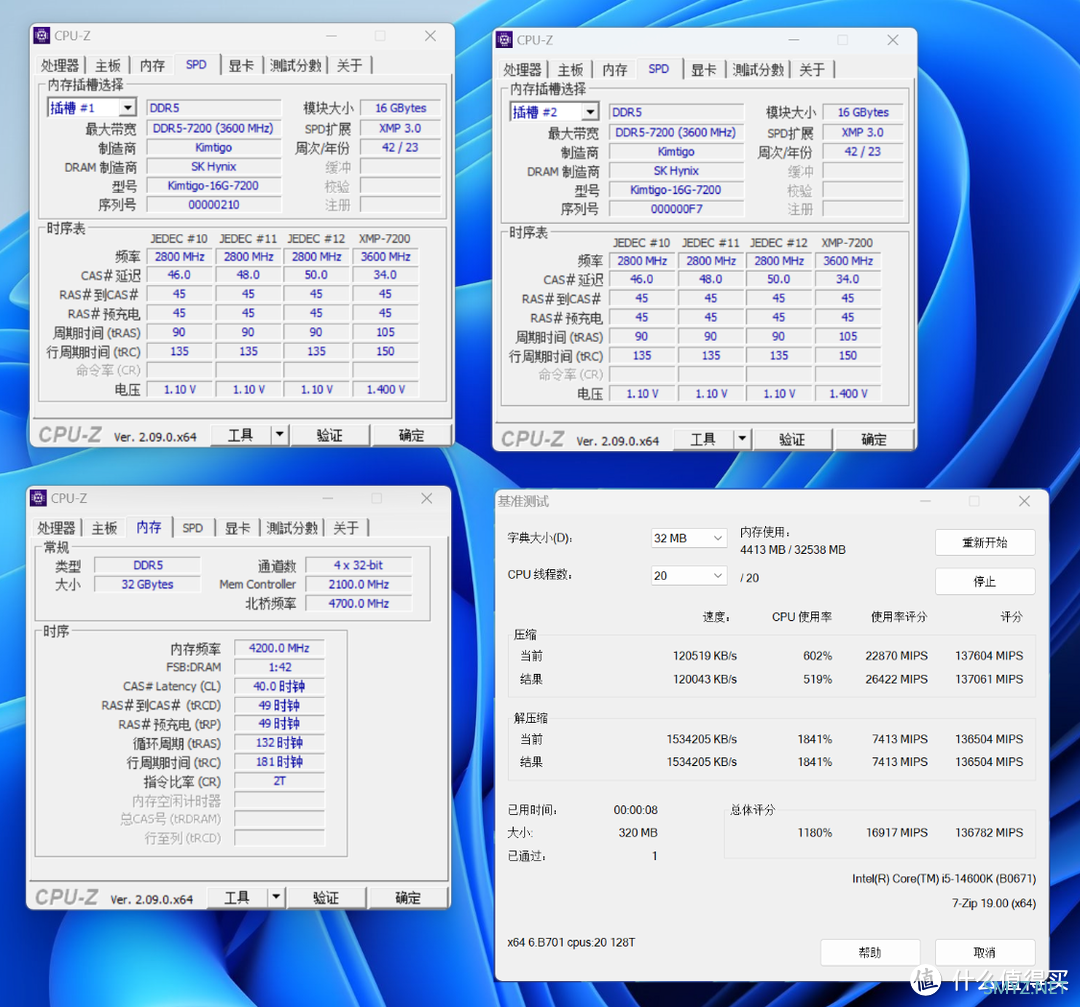Open 测試分數 tab in slot #2 window
The width and height of the screenshot is (1080, 1007).
[758, 70]
